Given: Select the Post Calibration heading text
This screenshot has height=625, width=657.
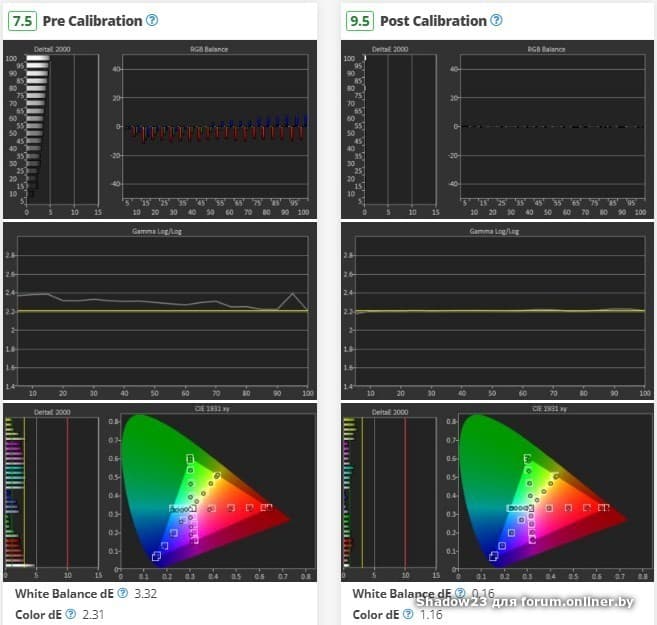Looking at the screenshot, I should [433, 21].
